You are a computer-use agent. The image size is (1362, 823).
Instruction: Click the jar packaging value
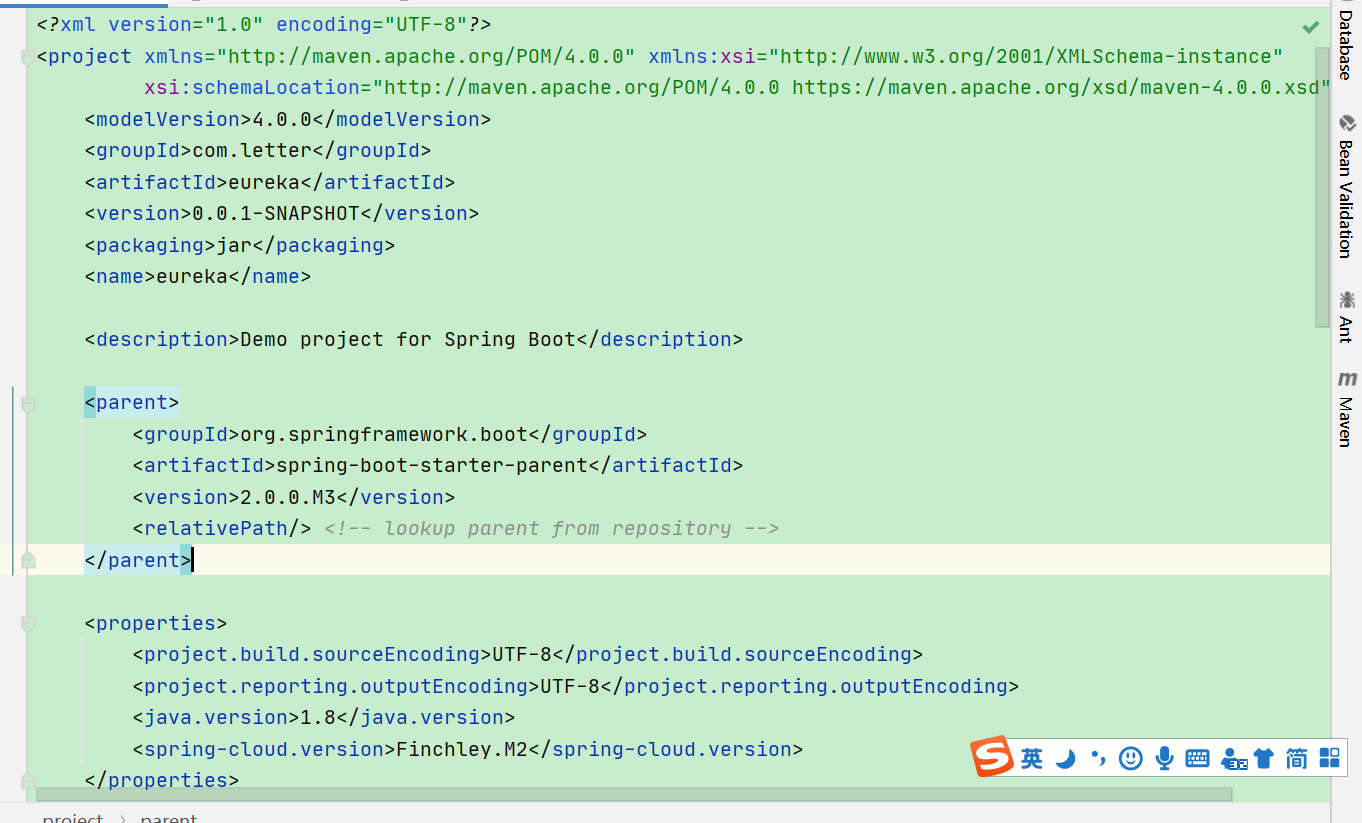pos(234,245)
